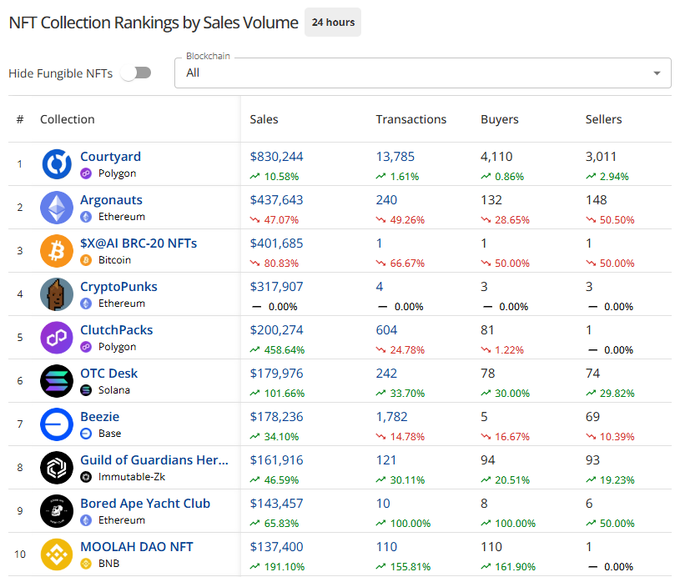680x577 pixels.
Task: Click Courtyard transactions count 13,785
Action: click(x=395, y=157)
